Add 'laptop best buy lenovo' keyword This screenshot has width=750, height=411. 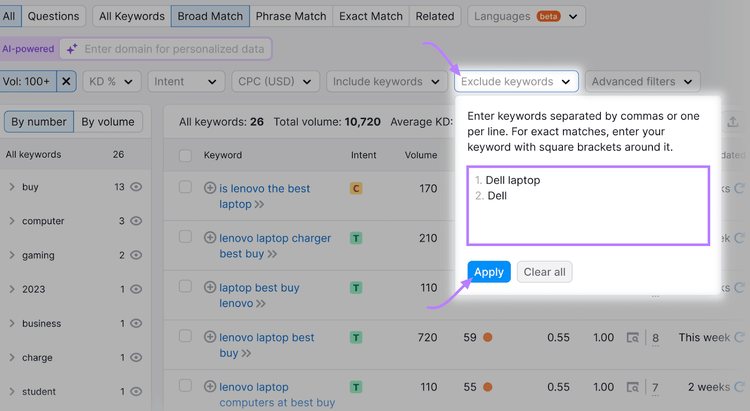210,287
